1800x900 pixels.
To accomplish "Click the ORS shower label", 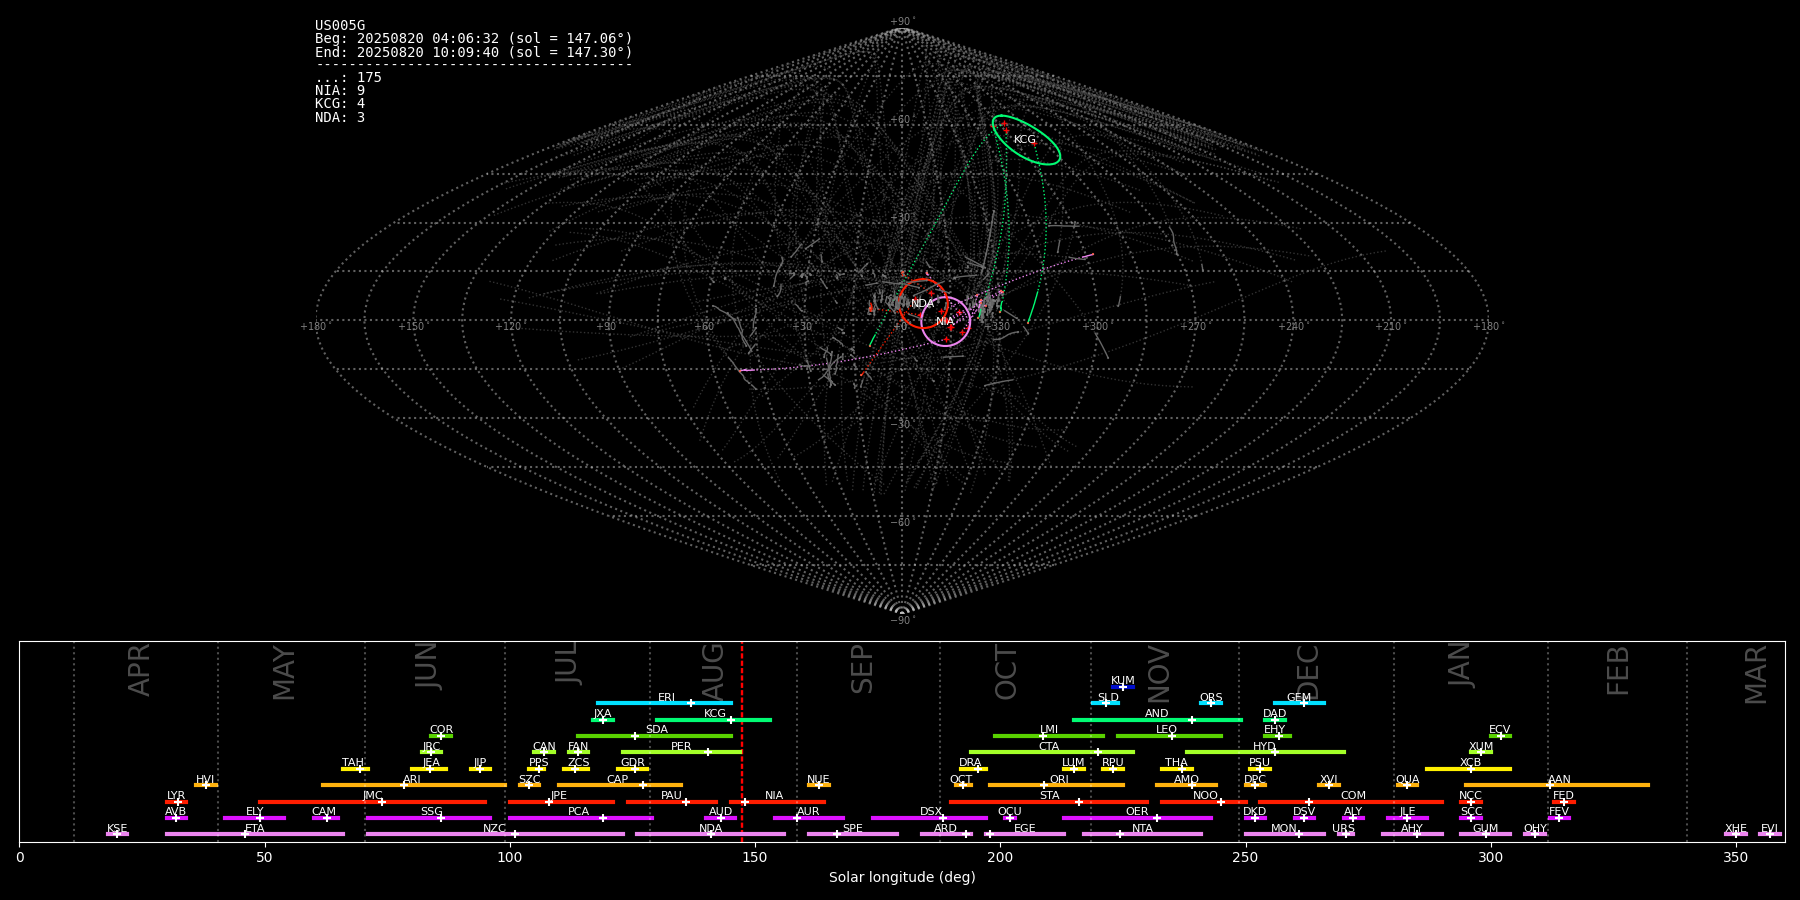I will (1211, 698).
